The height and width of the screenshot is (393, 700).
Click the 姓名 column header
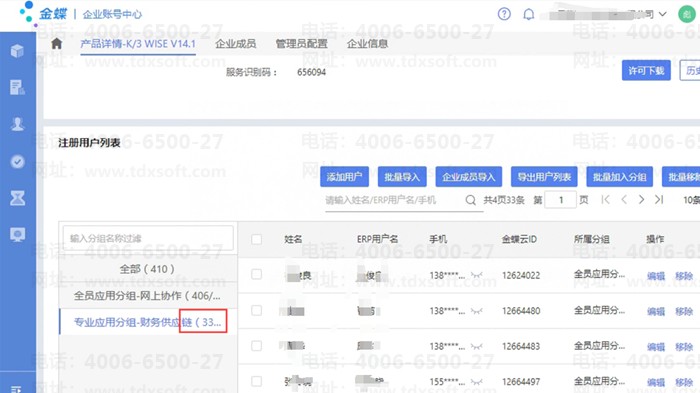click(293, 239)
